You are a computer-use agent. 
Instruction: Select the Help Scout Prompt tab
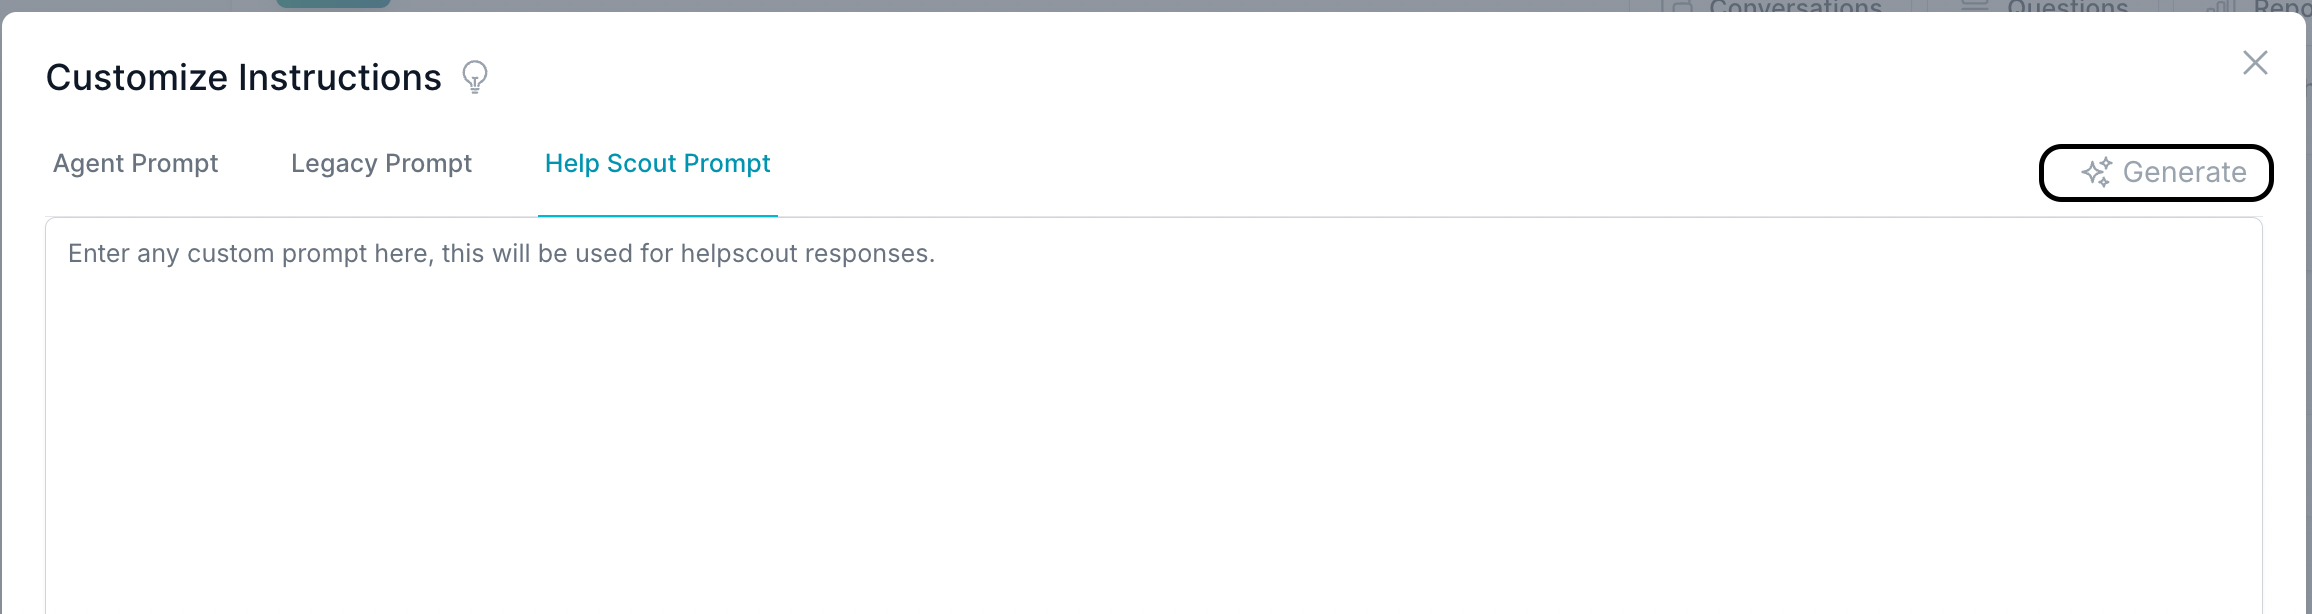point(657,164)
